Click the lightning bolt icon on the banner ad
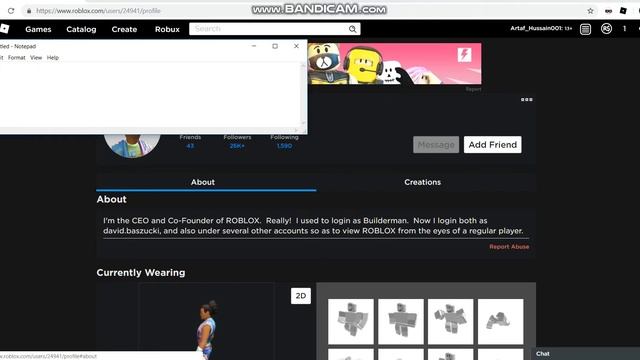 (464, 55)
